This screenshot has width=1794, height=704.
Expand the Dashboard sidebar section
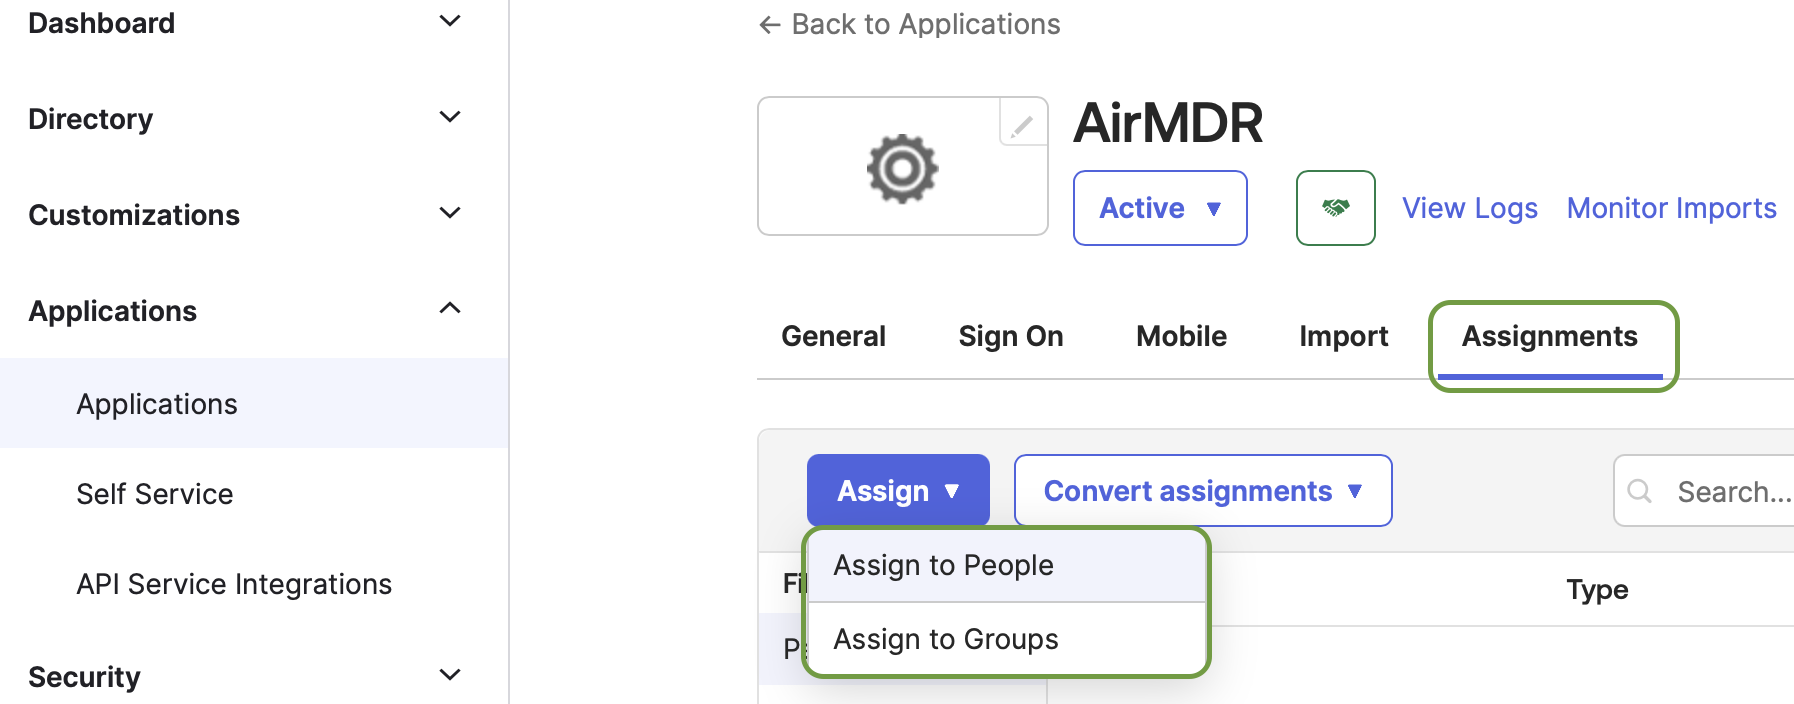pyautogui.click(x=450, y=22)
